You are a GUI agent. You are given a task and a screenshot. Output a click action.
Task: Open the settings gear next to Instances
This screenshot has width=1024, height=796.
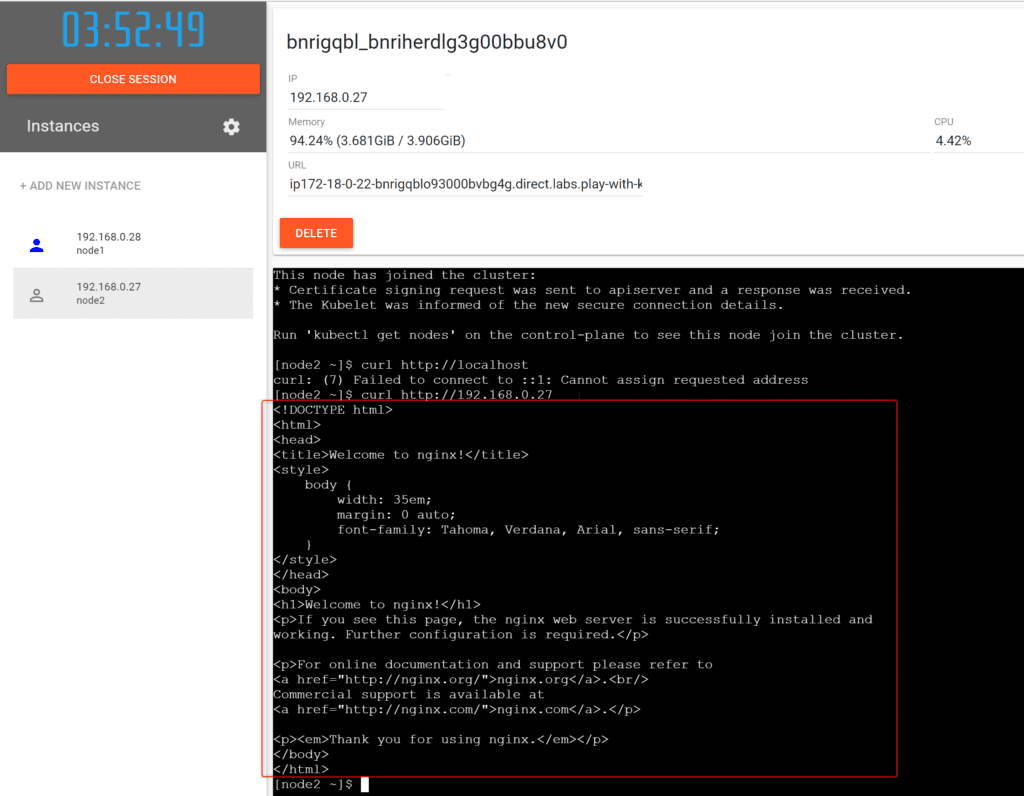pyautogui.click(x=231, y=127)
